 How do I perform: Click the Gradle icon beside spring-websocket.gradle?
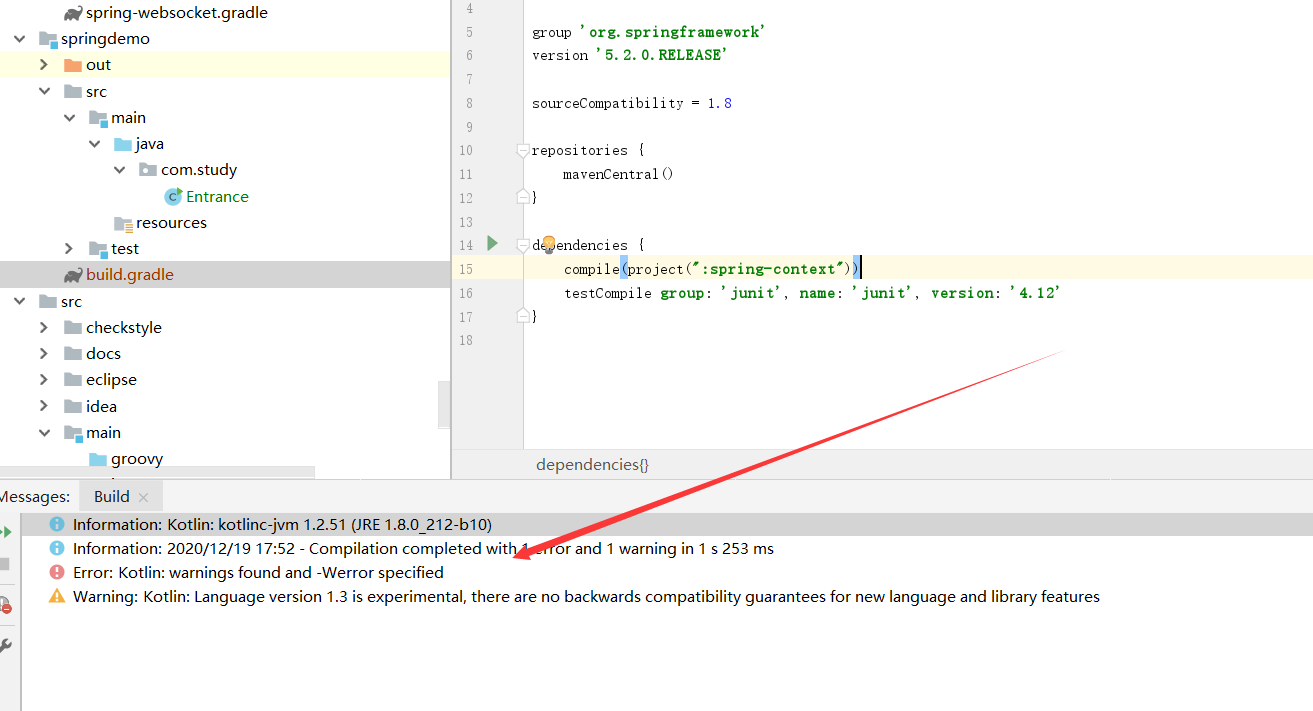click(x=74, y=12)
